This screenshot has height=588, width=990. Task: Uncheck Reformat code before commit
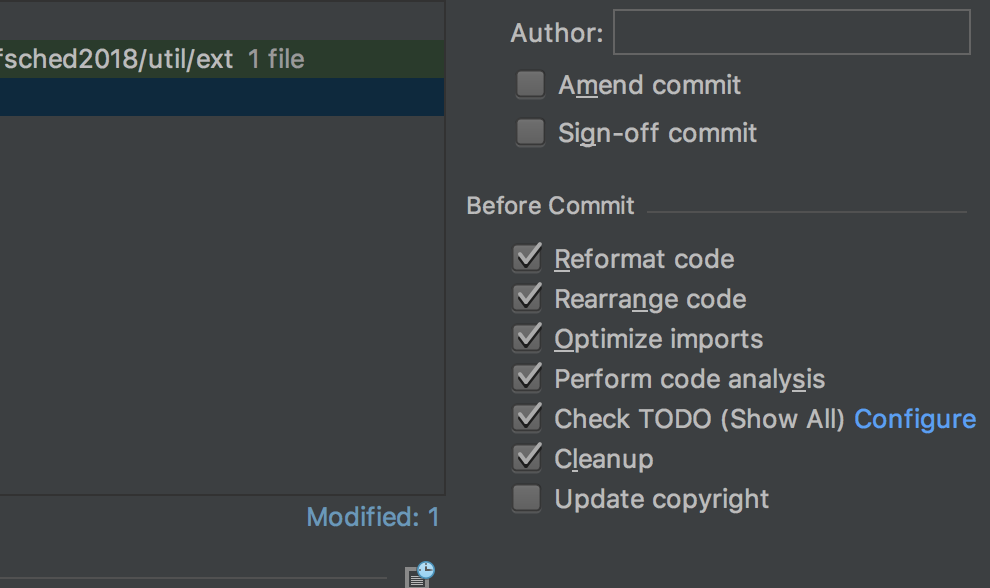tap(527, 257)
